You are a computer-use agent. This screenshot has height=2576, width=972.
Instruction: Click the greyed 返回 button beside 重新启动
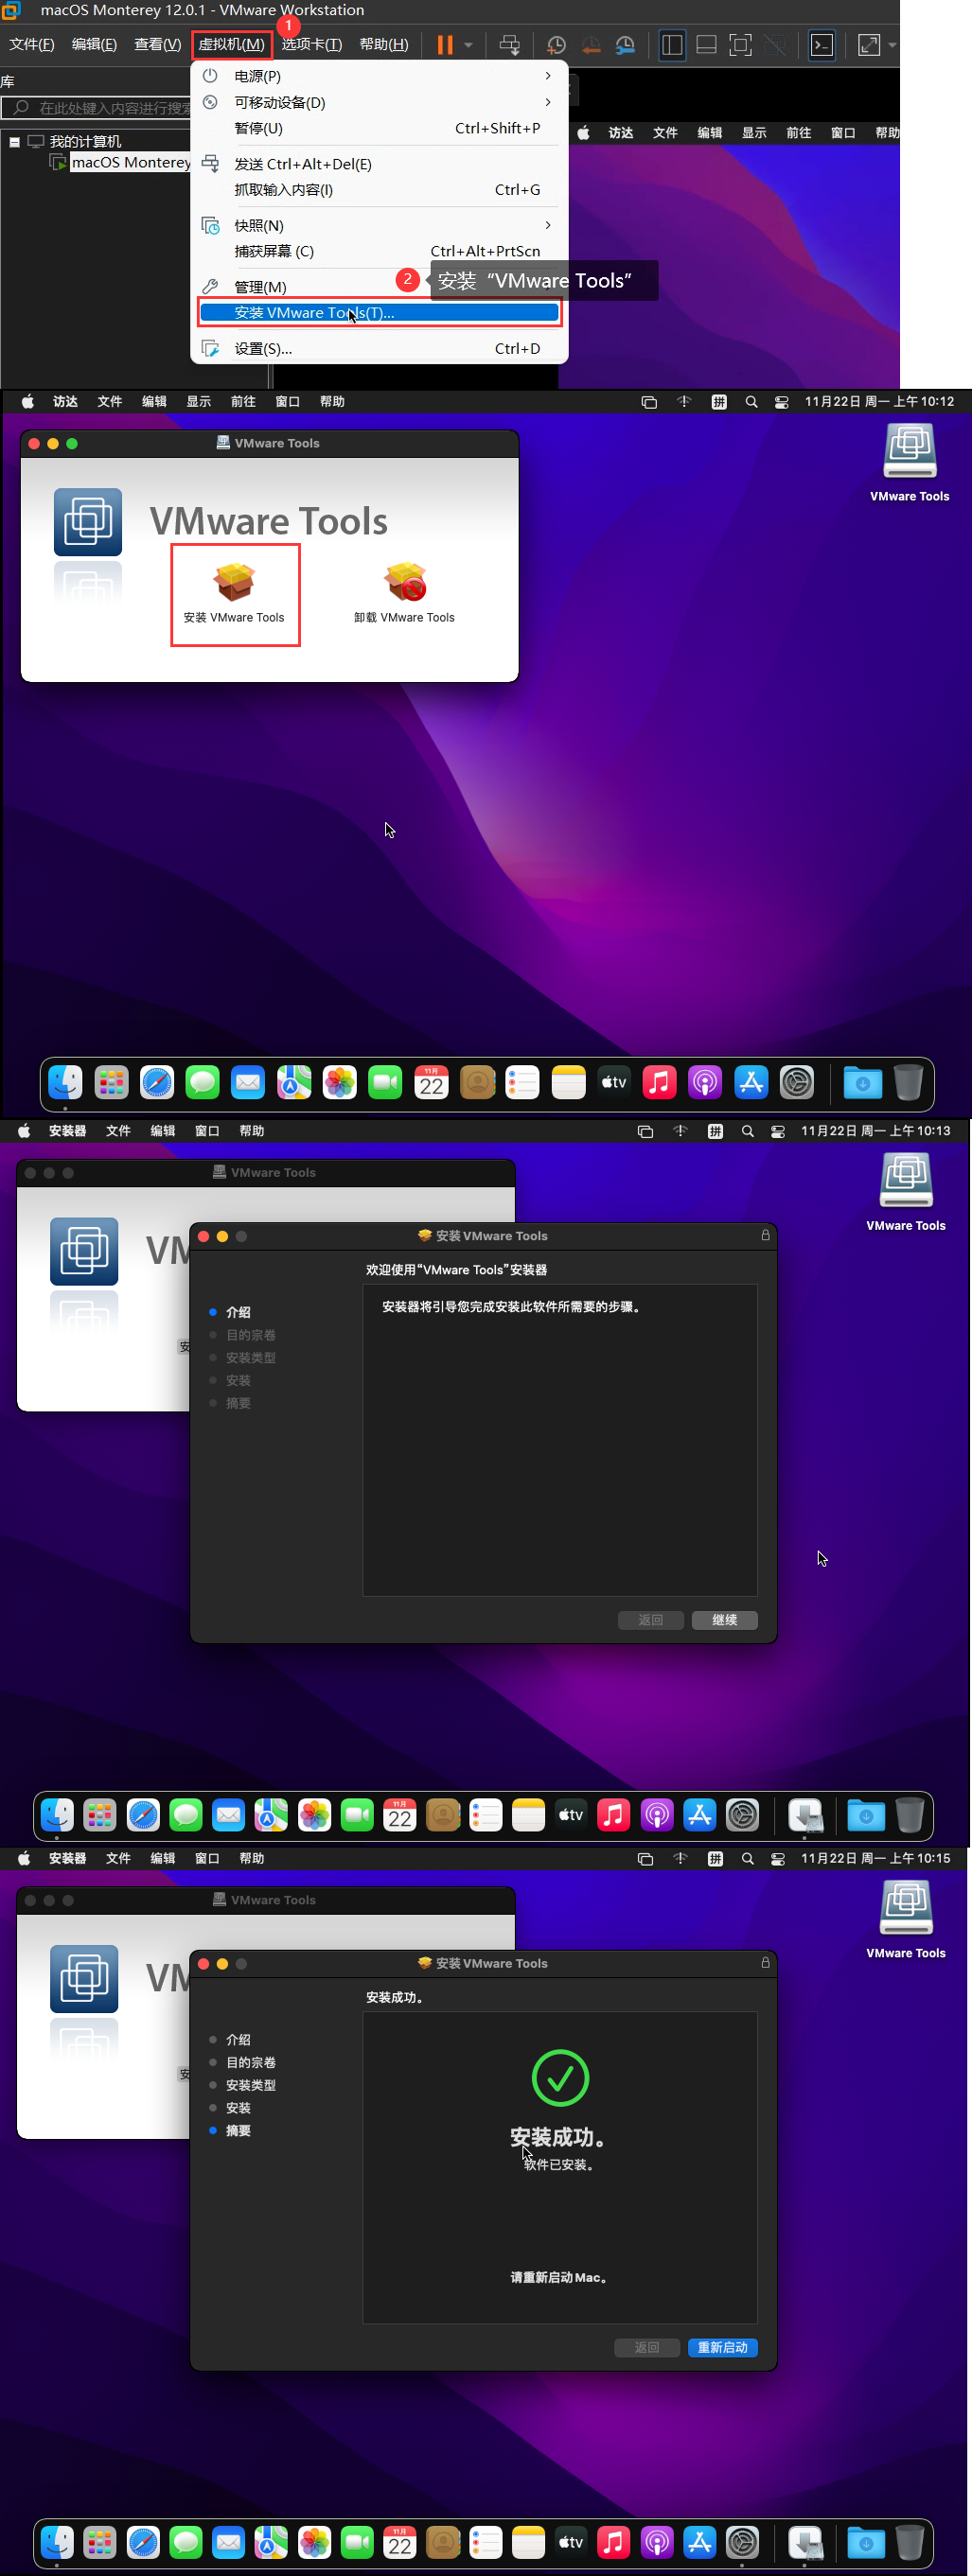647,2347
